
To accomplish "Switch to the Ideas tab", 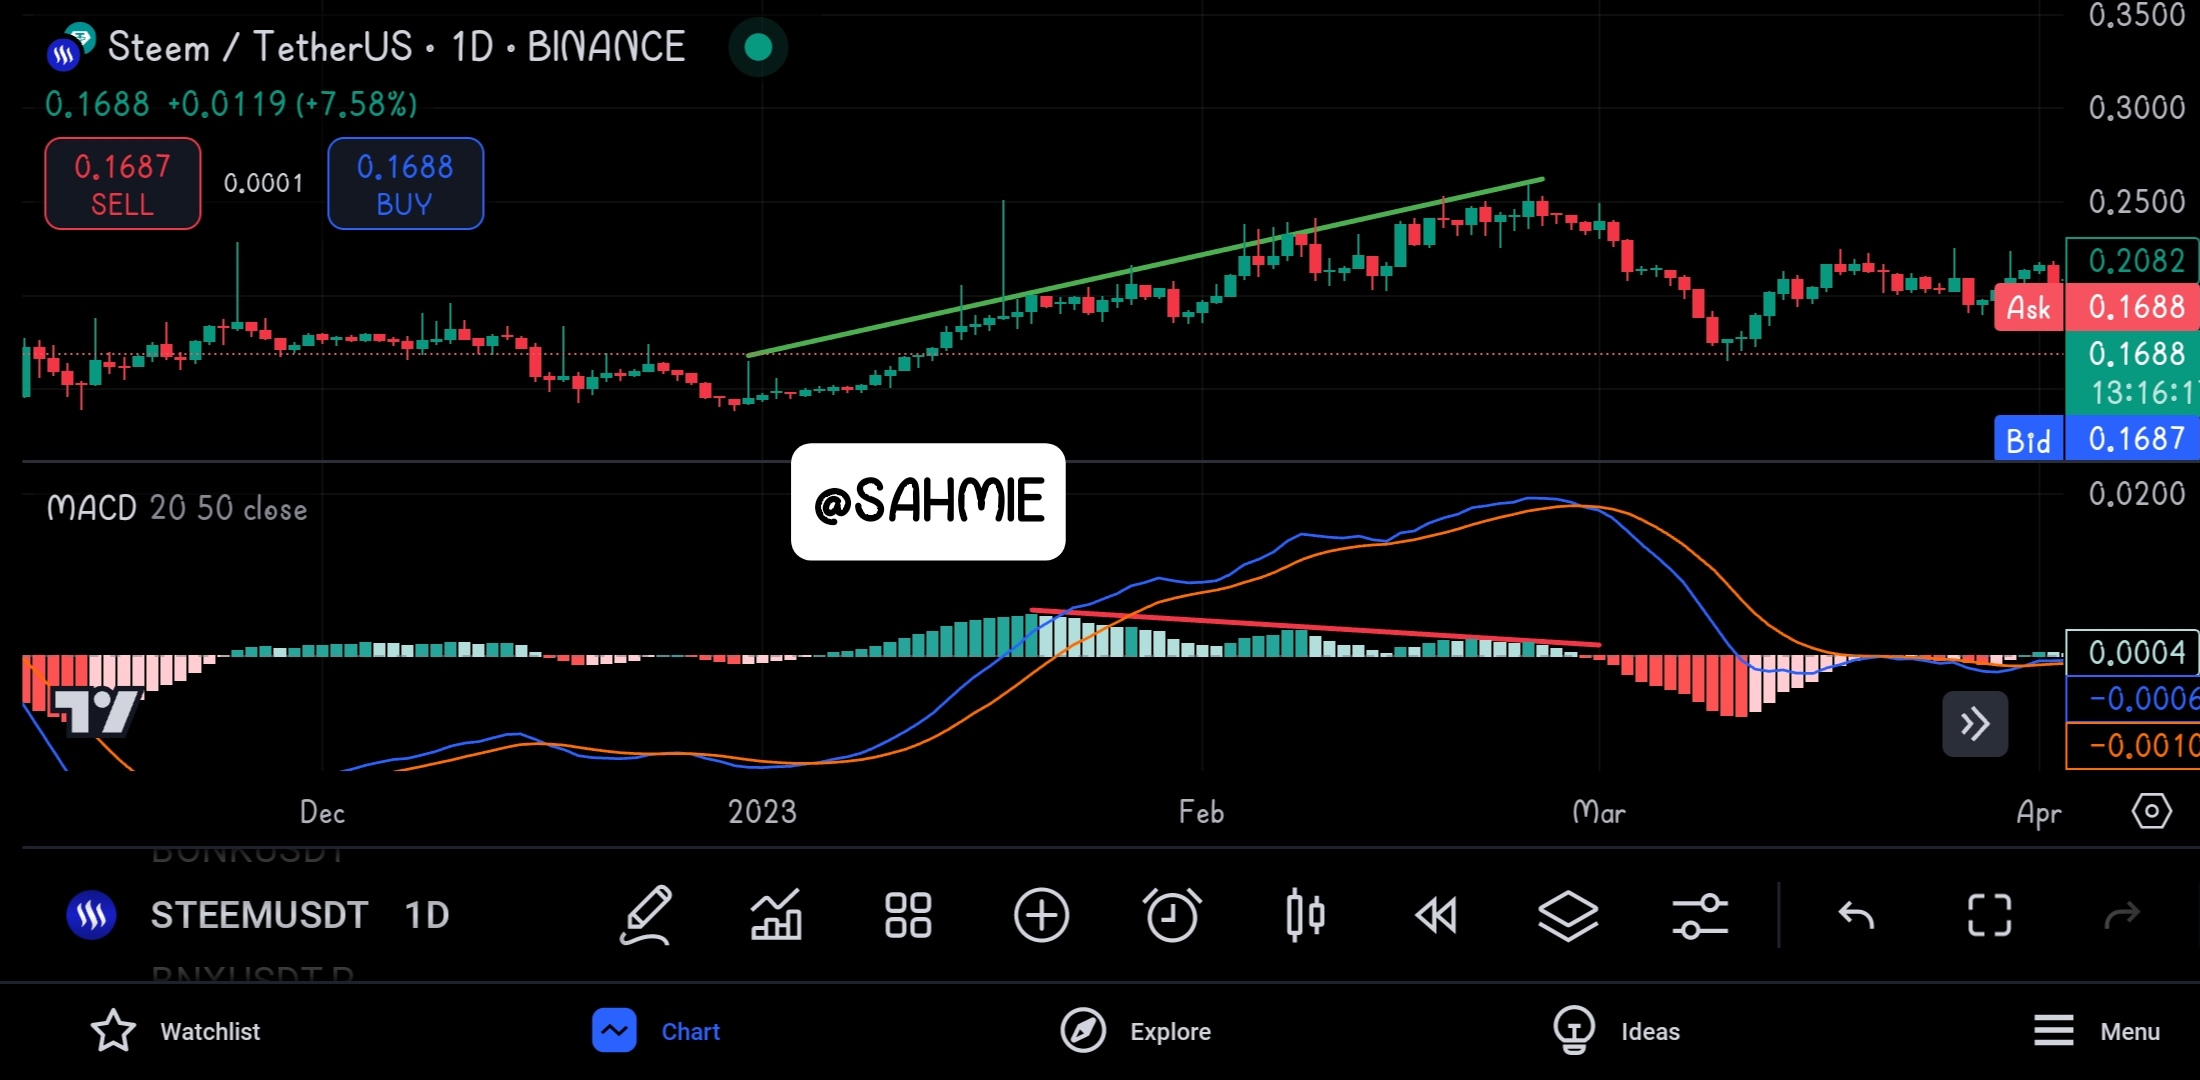I will 1617,1031.
